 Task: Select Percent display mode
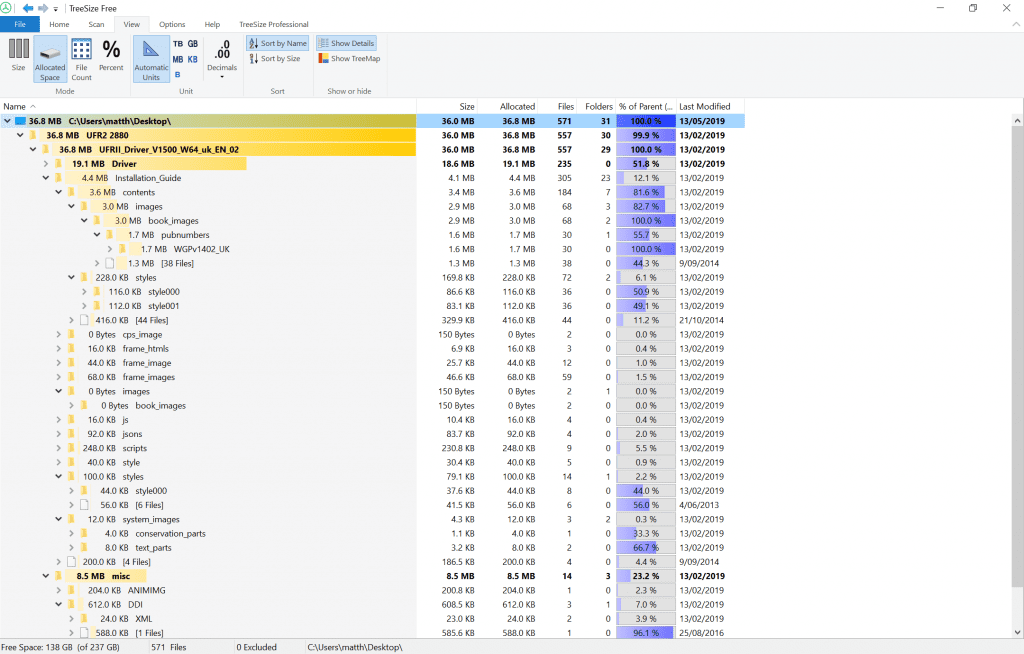111,55
